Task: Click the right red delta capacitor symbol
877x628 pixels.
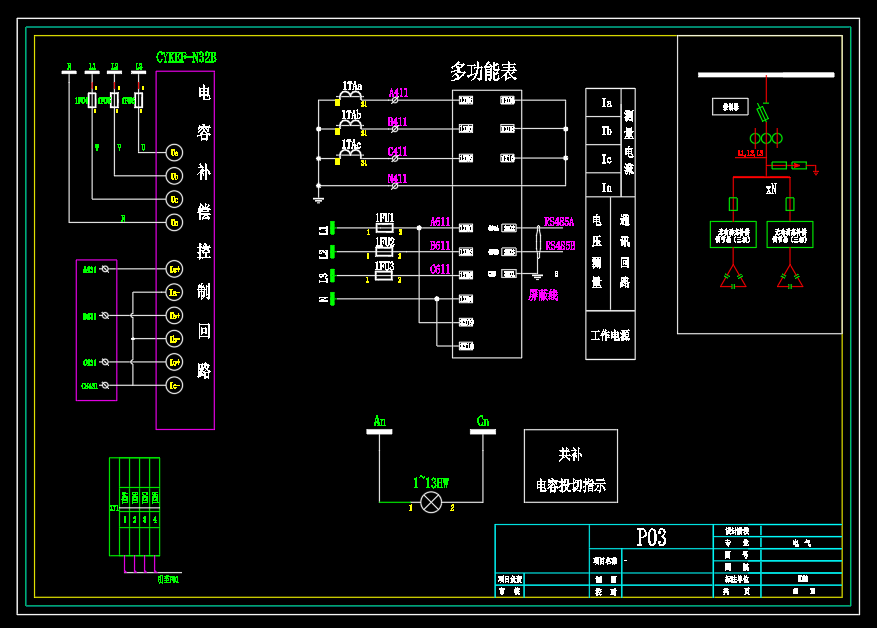Action: pyautogui.click(x=790, y=277)
